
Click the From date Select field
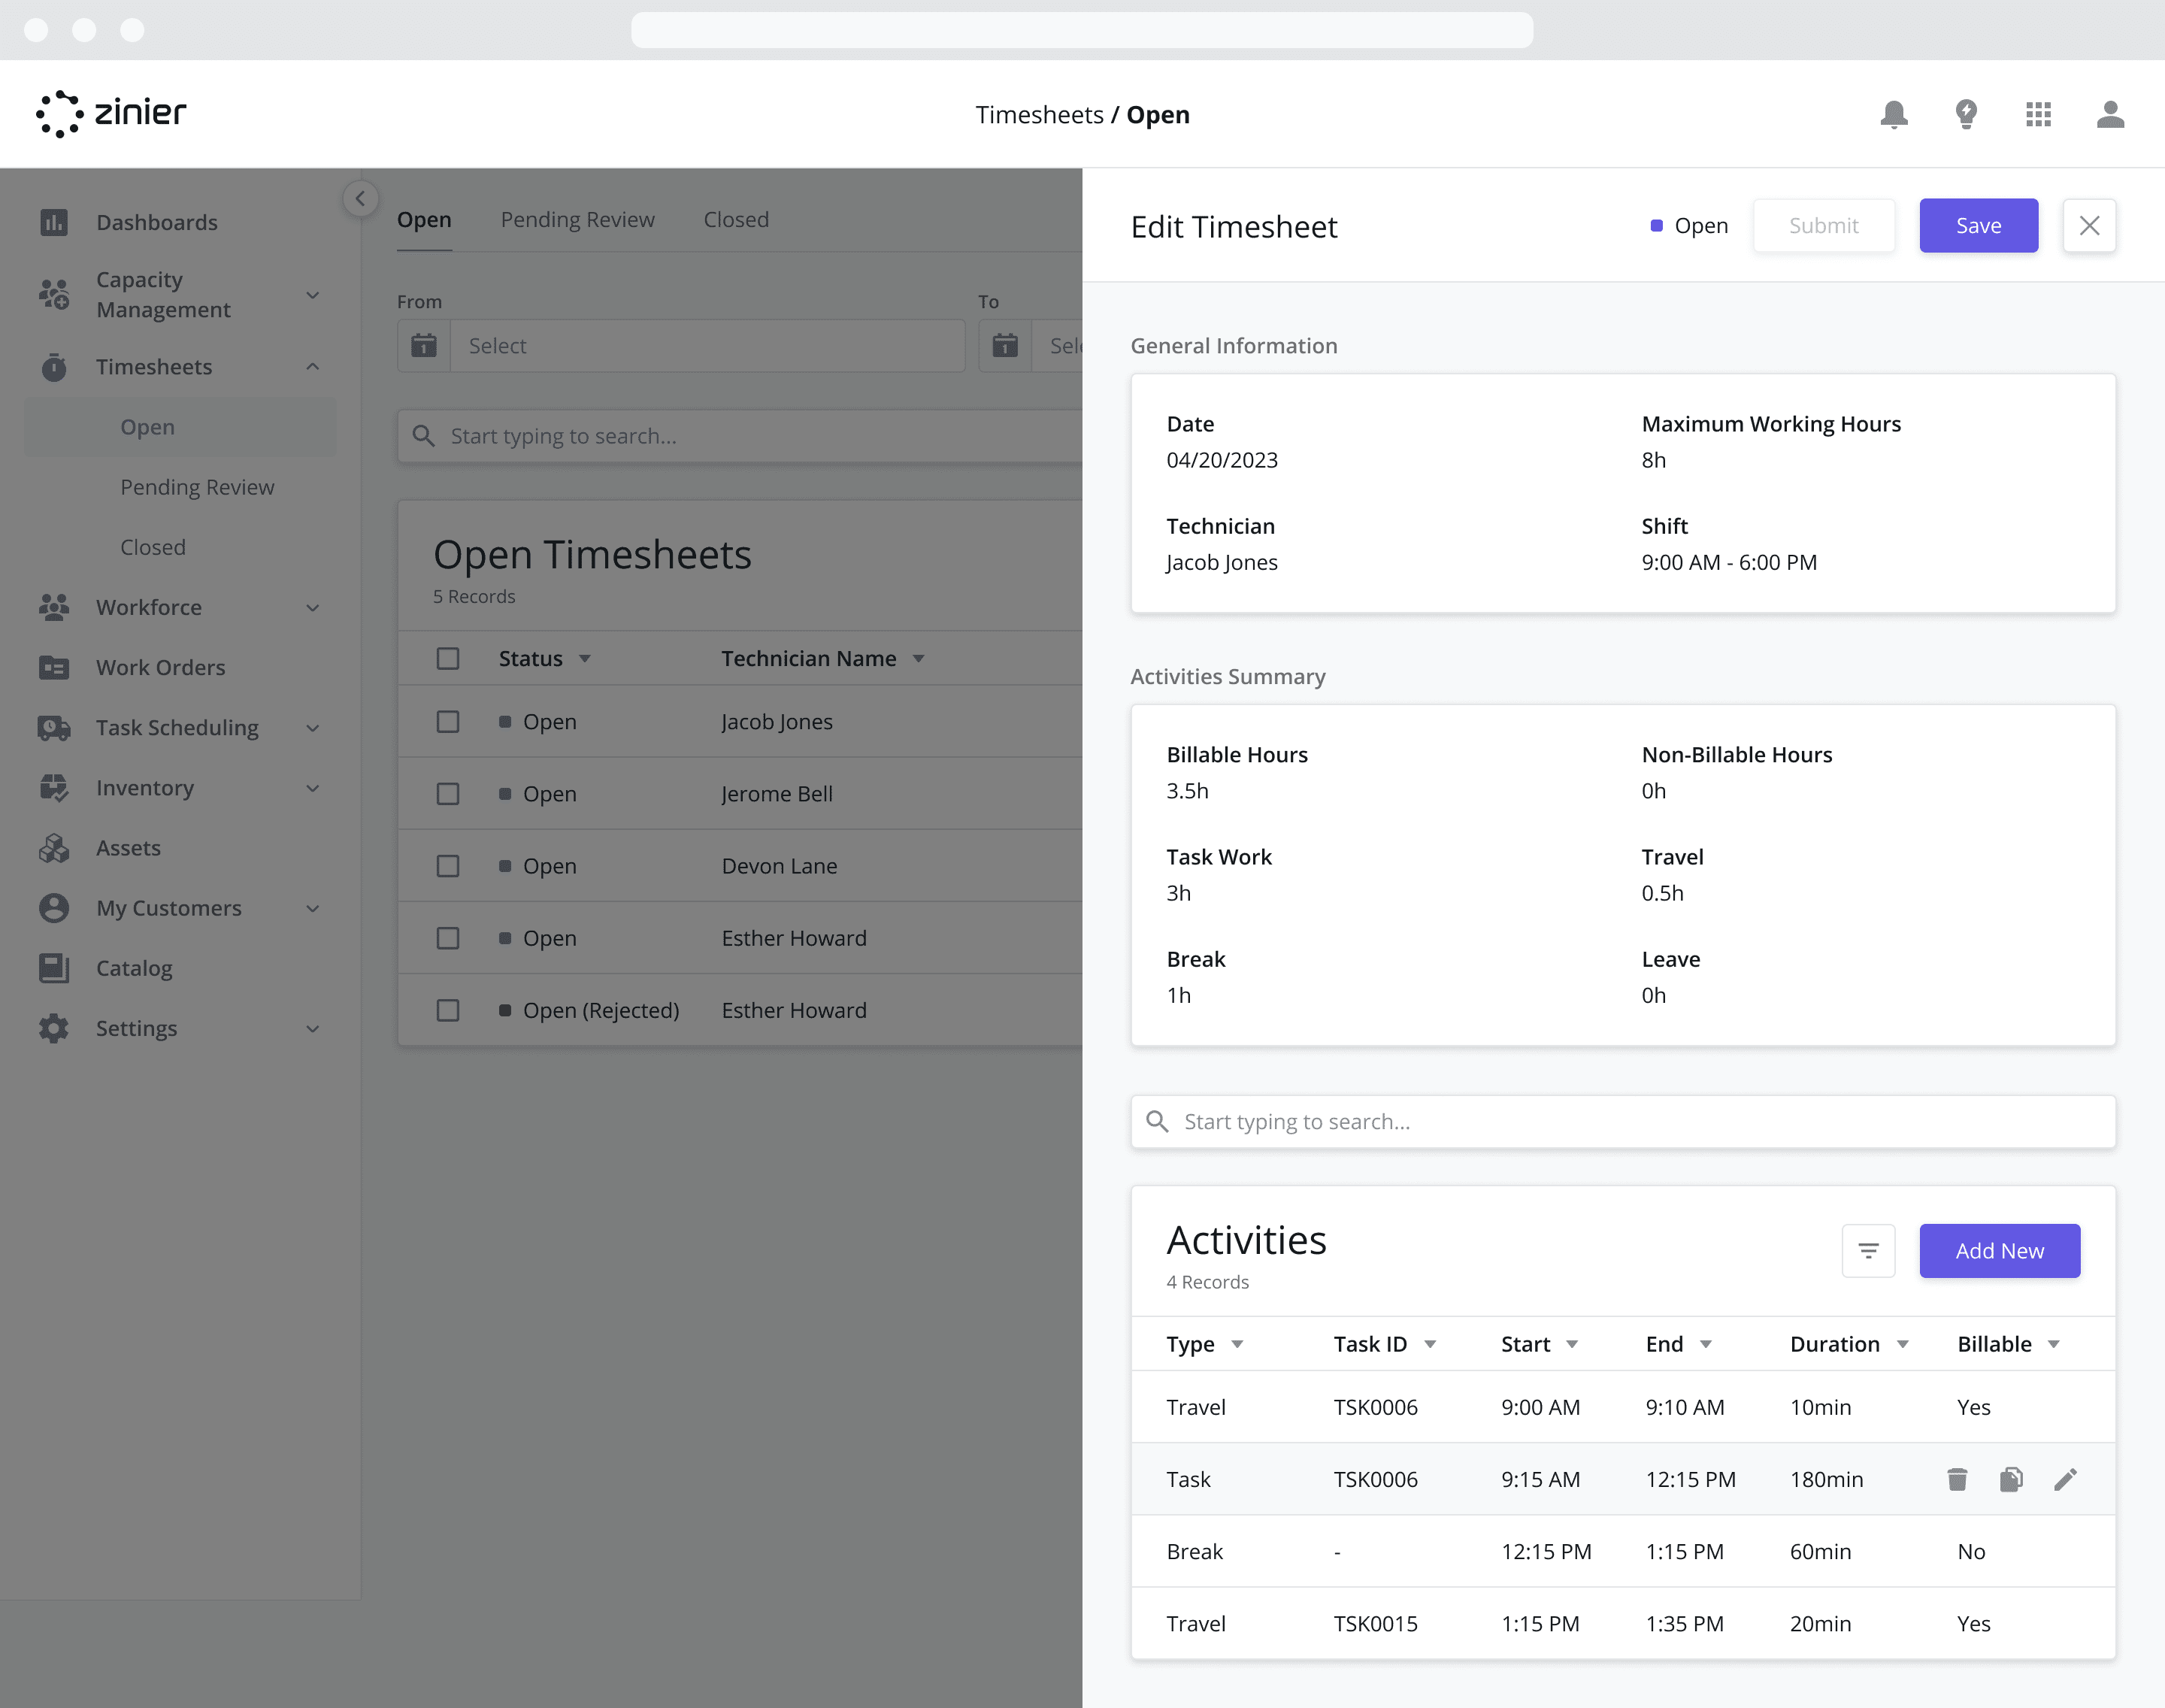click(x=707, y=346)
